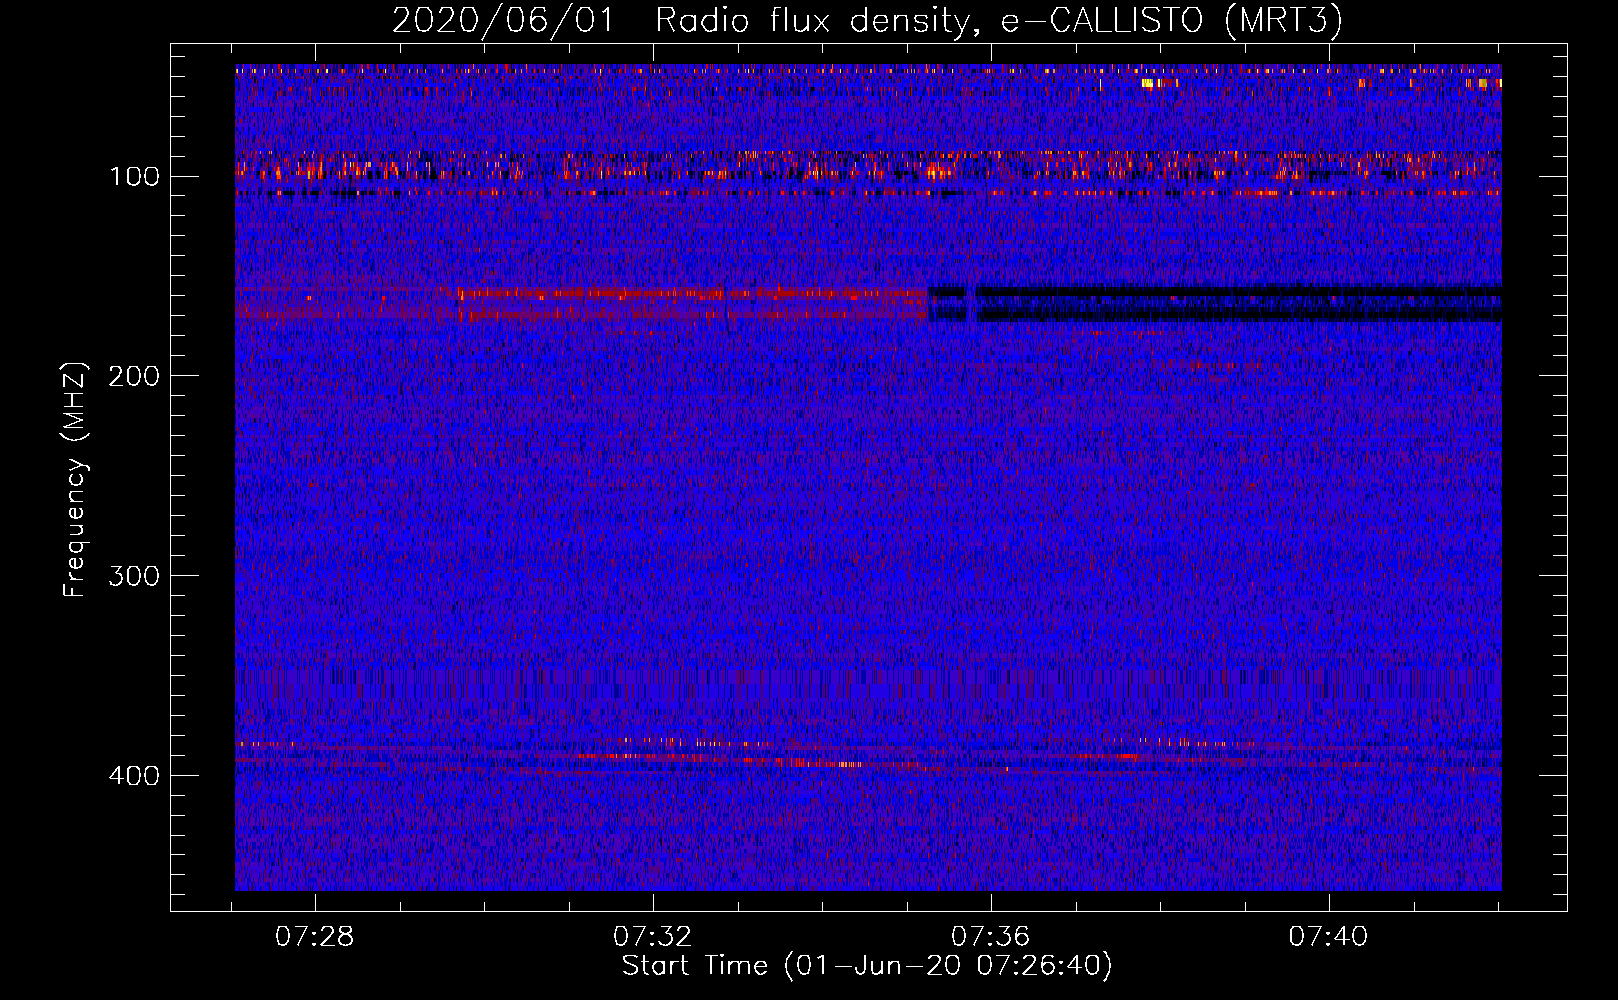Click the 'Start Time (01-Jun-20 07:26:40)' x-axis label
Viewport: 1618px width, 1000px height.
(867, 966)
